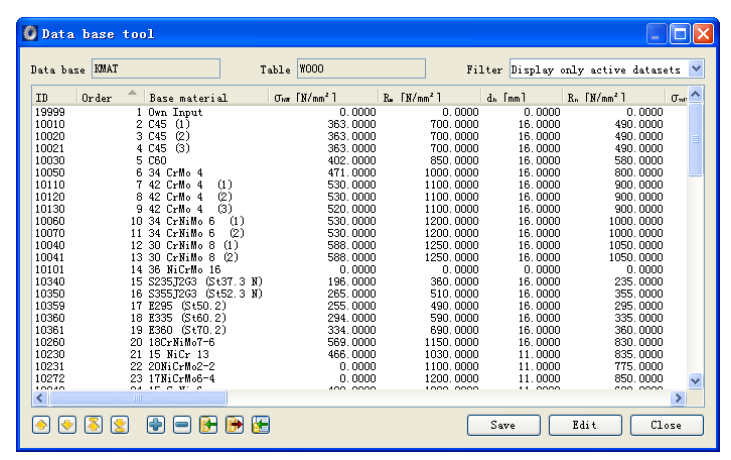Image resolution: width=731 pixels, height=460 pixels.
Task: Click the Edit button
Action: click(585, 425)
